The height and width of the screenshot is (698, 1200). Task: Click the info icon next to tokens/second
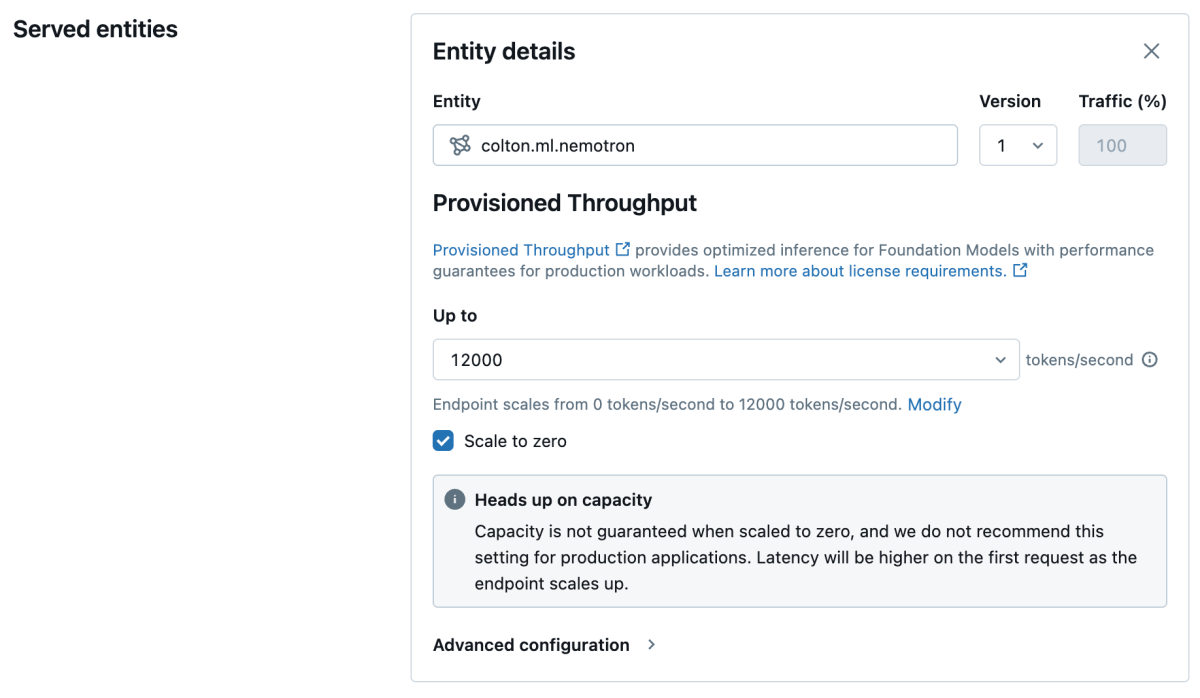1150,360
